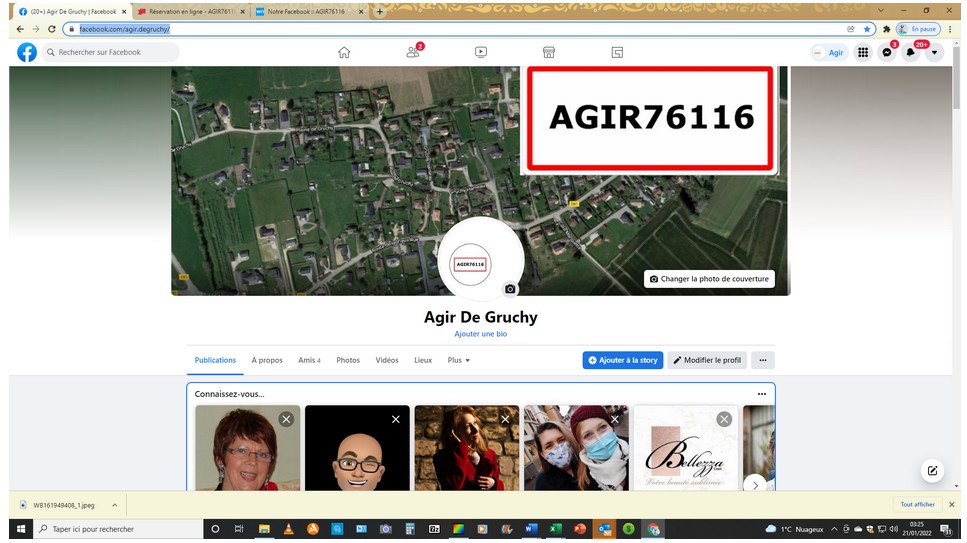Switch to the Photos tab
The image size is (967, 543).
348,360
